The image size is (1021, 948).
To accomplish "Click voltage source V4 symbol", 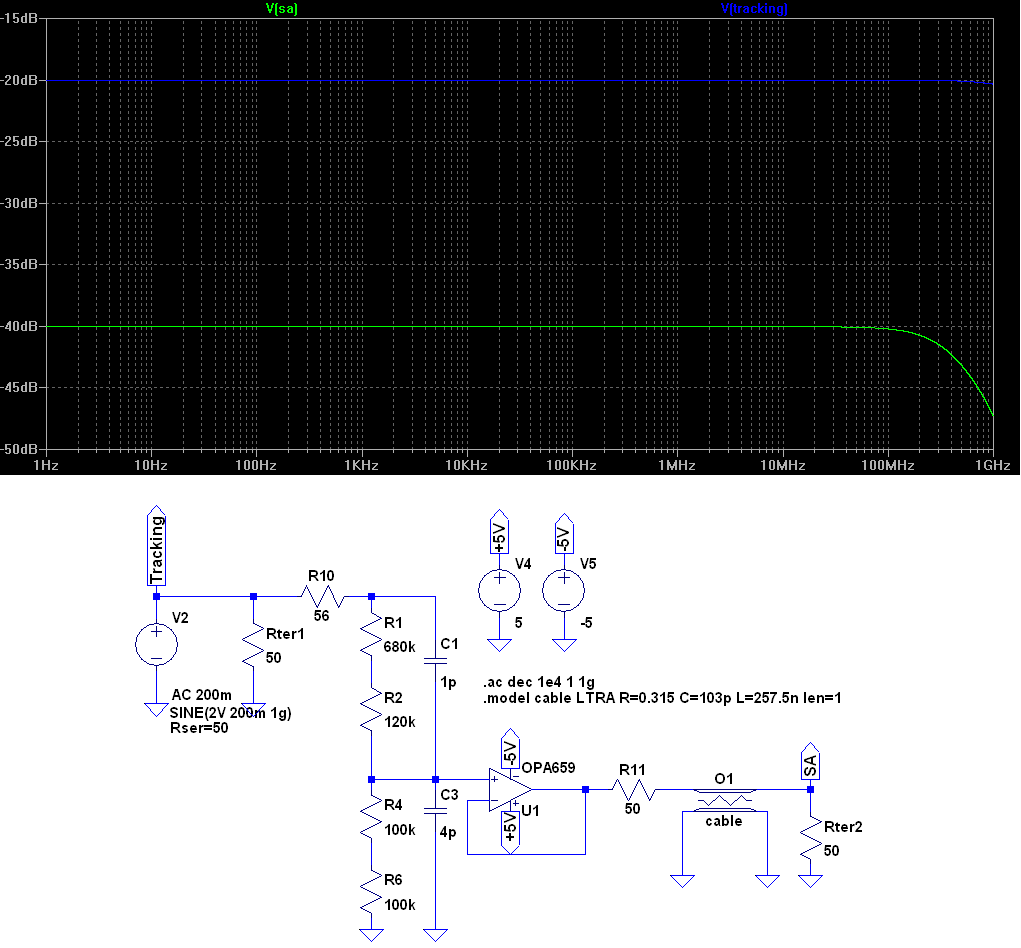I will point(499,591).
